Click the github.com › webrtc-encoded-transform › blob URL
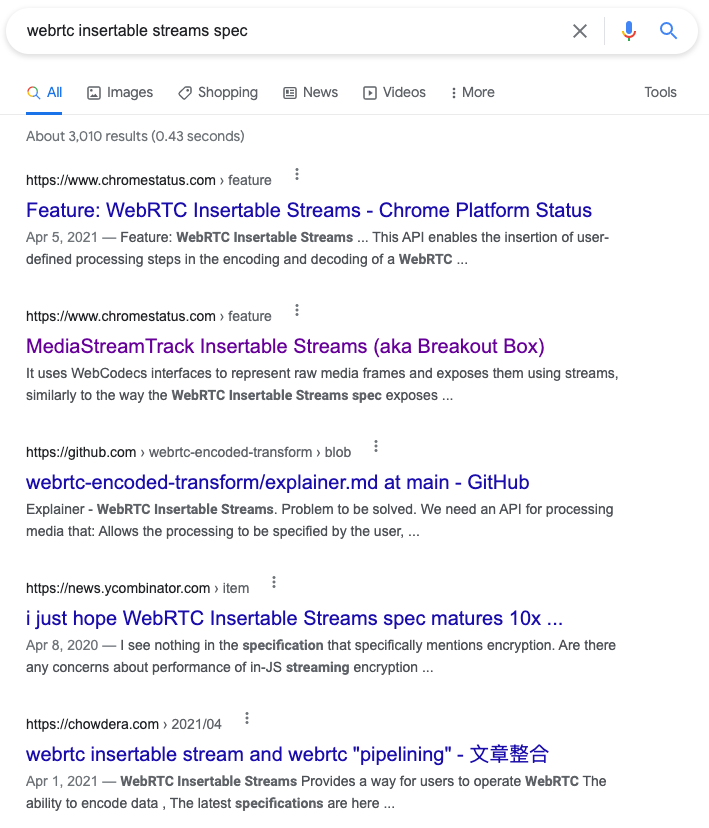 coord(188,453)
